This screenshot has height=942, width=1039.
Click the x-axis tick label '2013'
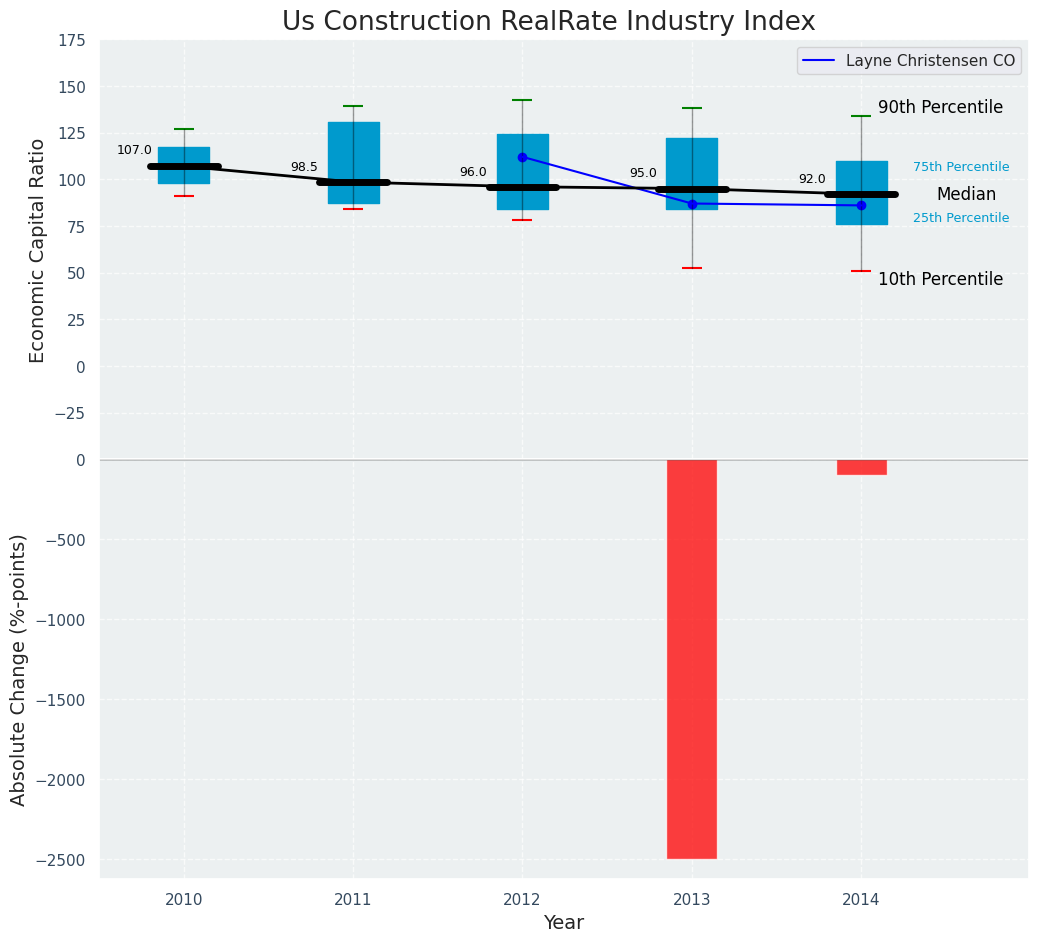(692, 900)
